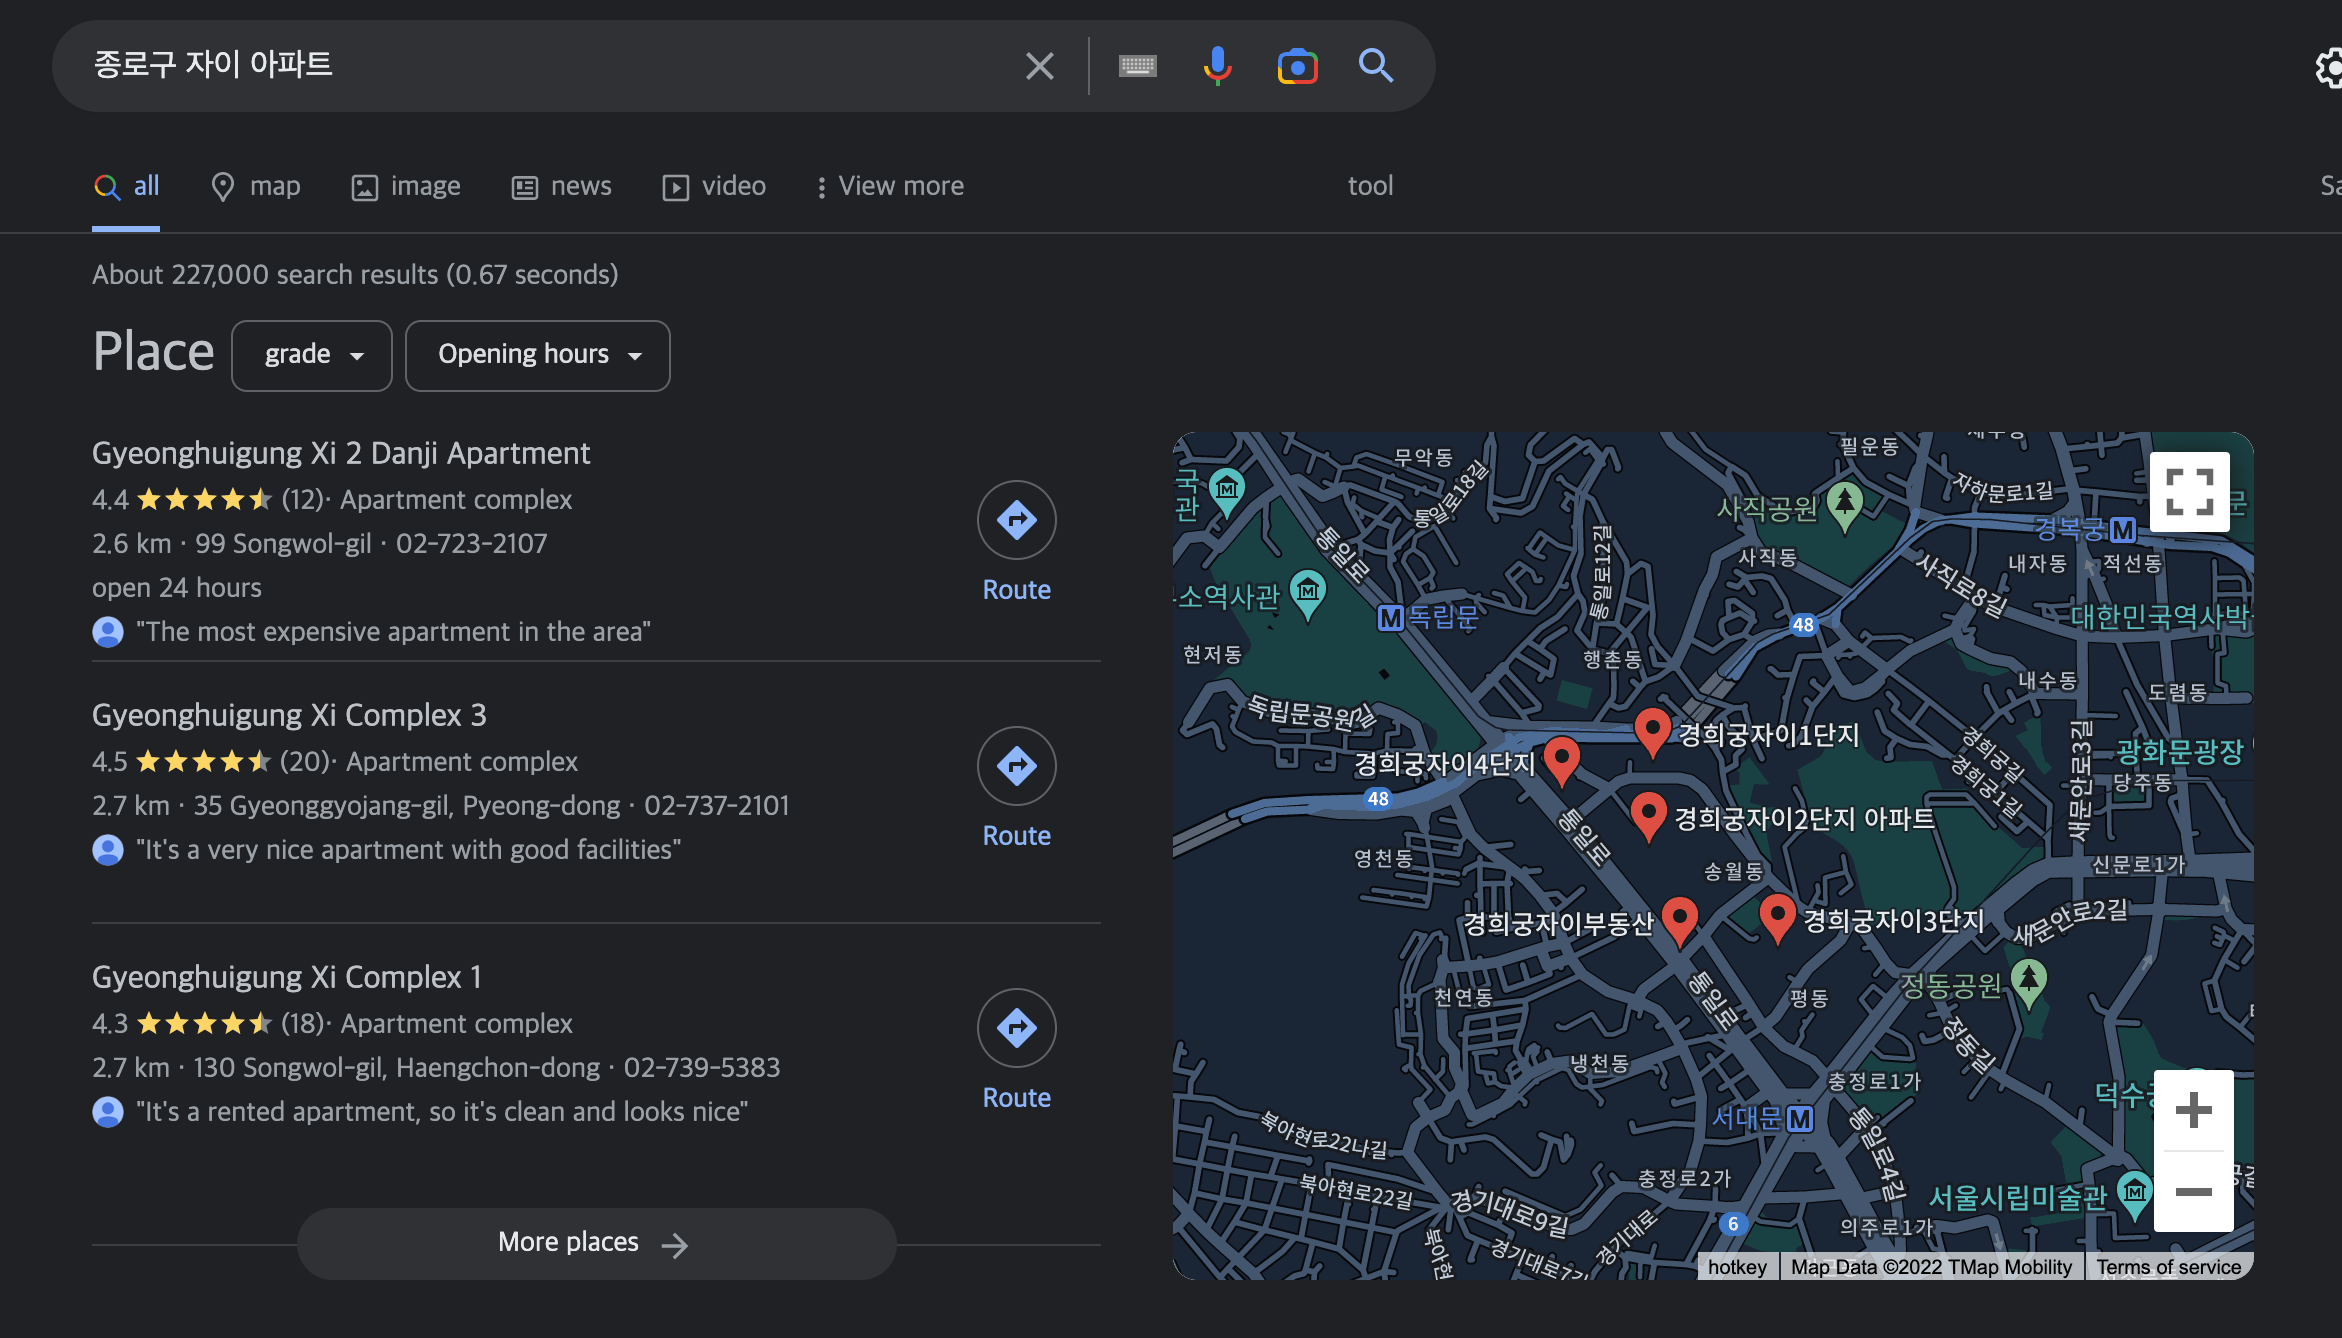Screen dimensions: 2342x1338
Task: Click Route icon for Xi 2 Danji Apartment
Action: point(1016,520)
